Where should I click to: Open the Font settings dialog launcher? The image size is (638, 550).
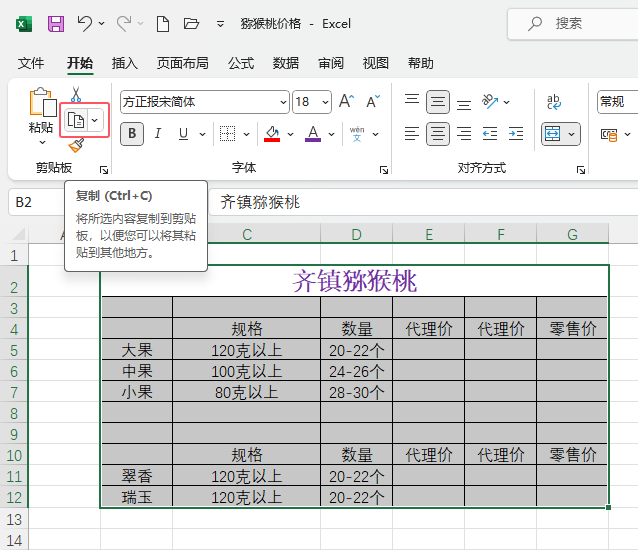(384, 170)
